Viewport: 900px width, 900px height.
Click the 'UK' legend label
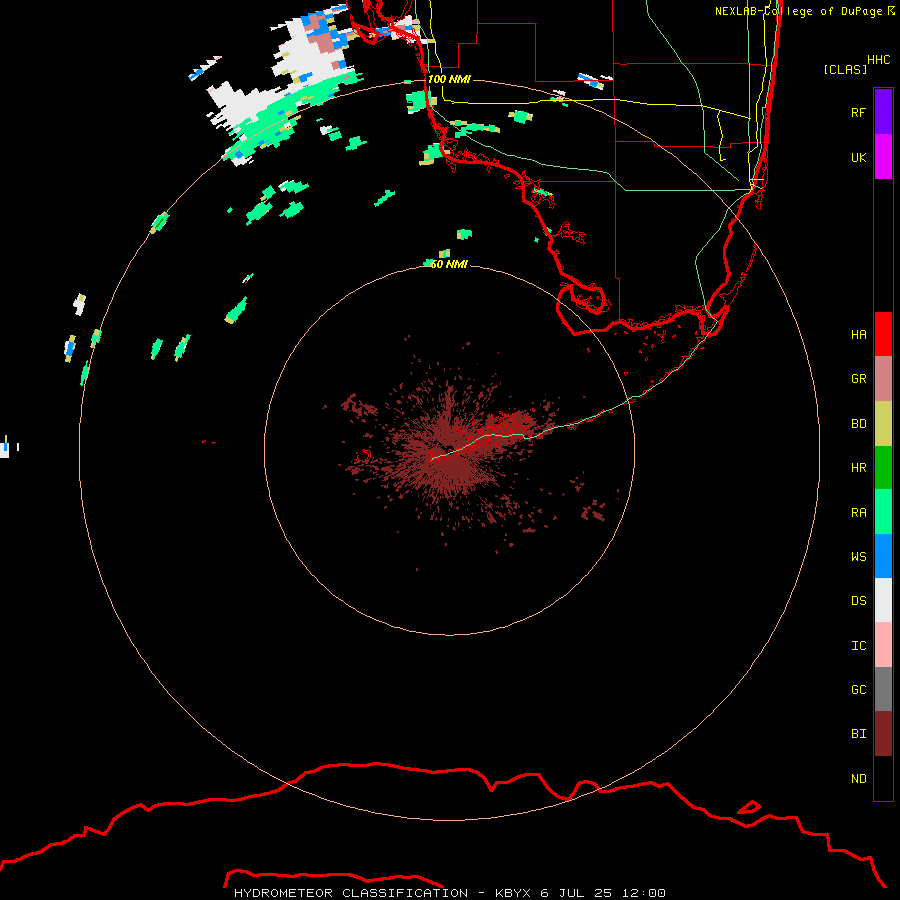[x=858, y=157]
